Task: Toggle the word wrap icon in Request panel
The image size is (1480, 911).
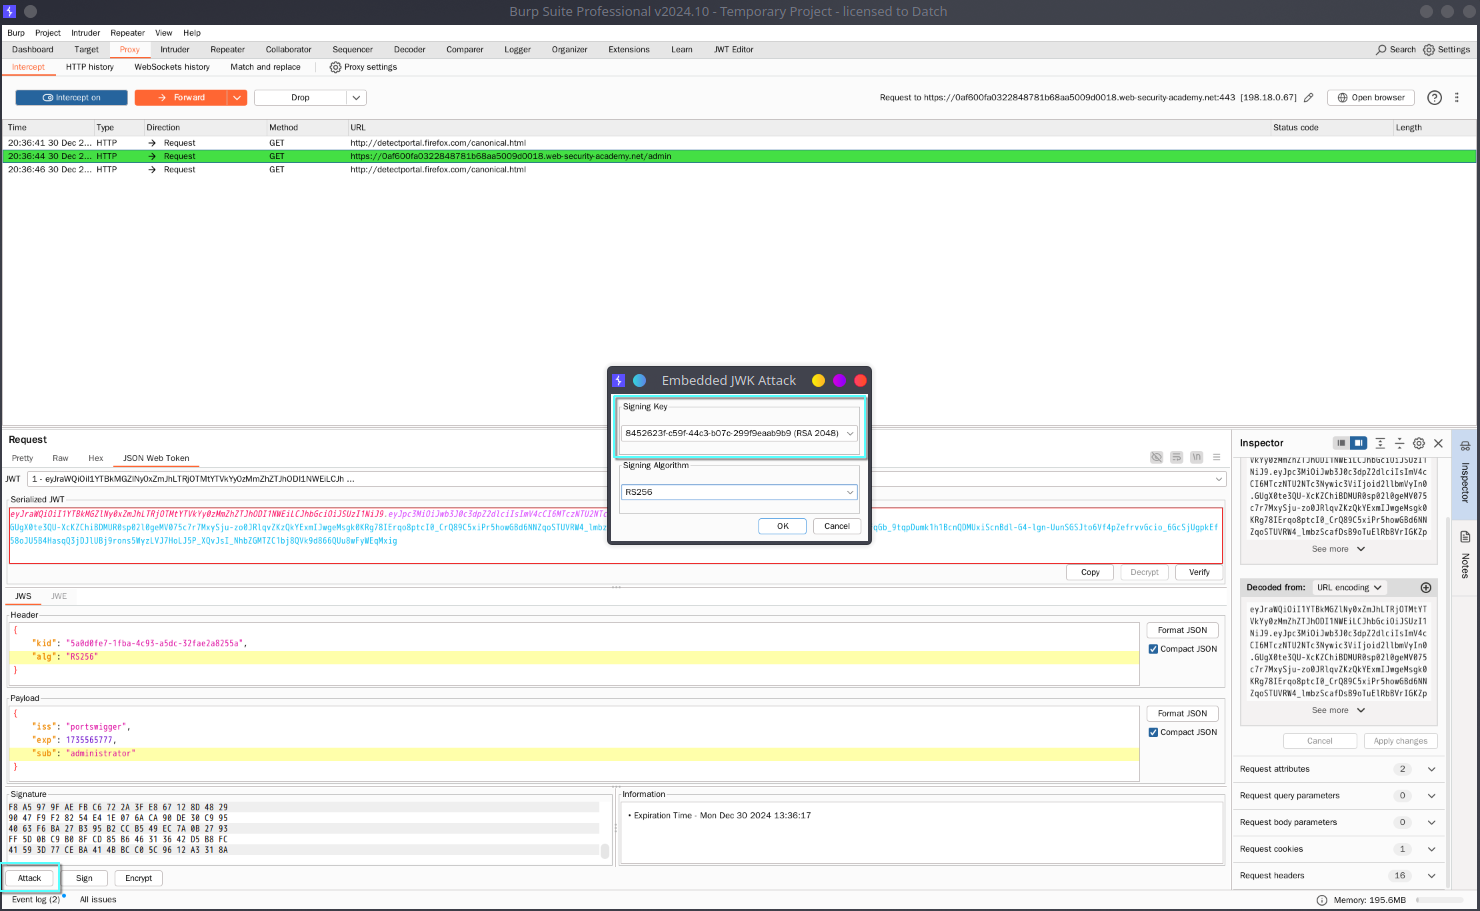Action: pos(1176,457)
